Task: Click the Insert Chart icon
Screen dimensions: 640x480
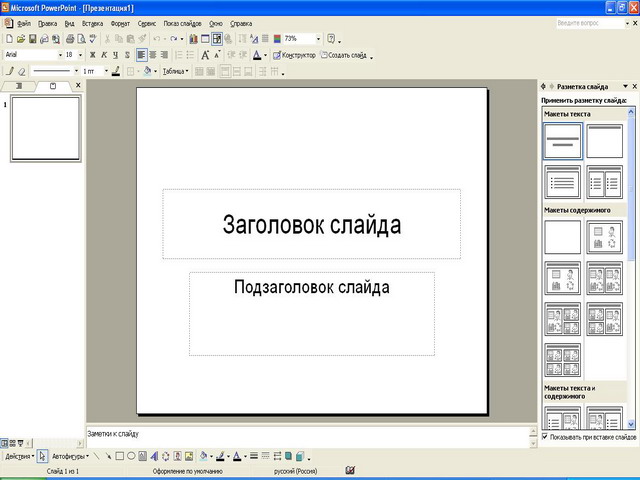Action: pos(193,39)
